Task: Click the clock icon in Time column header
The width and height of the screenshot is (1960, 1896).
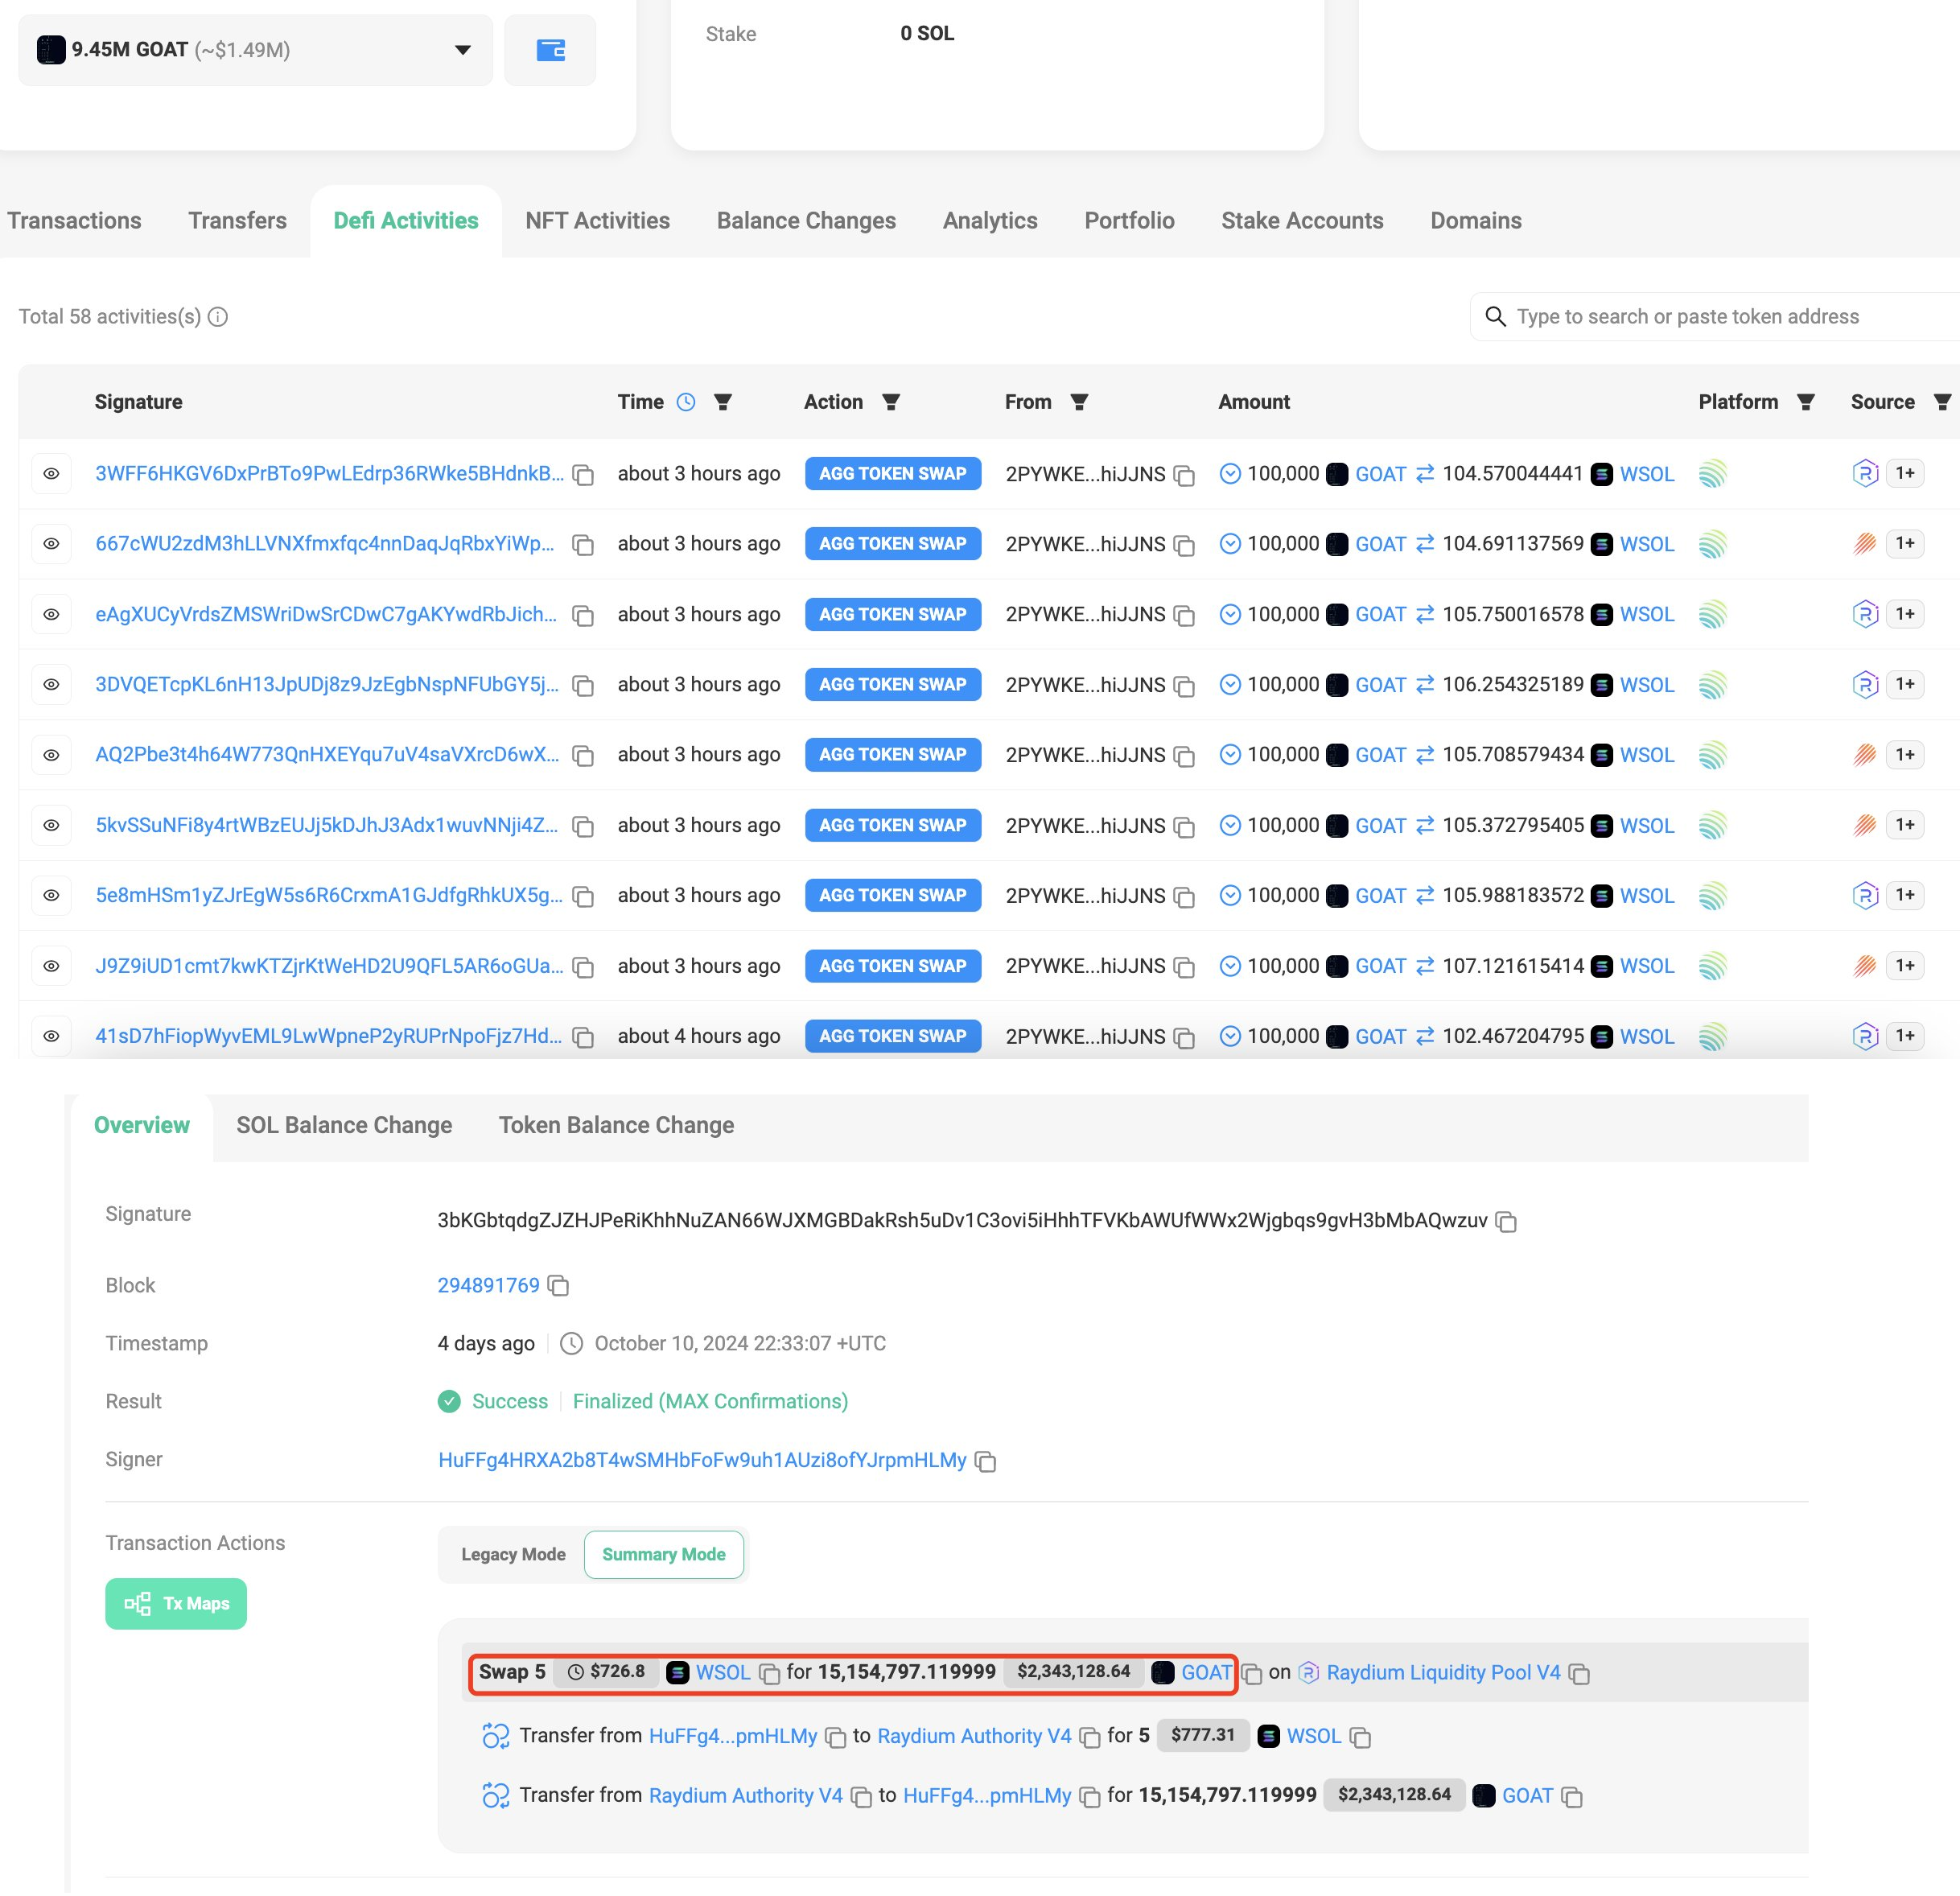Action: click(x=686, y=402)
